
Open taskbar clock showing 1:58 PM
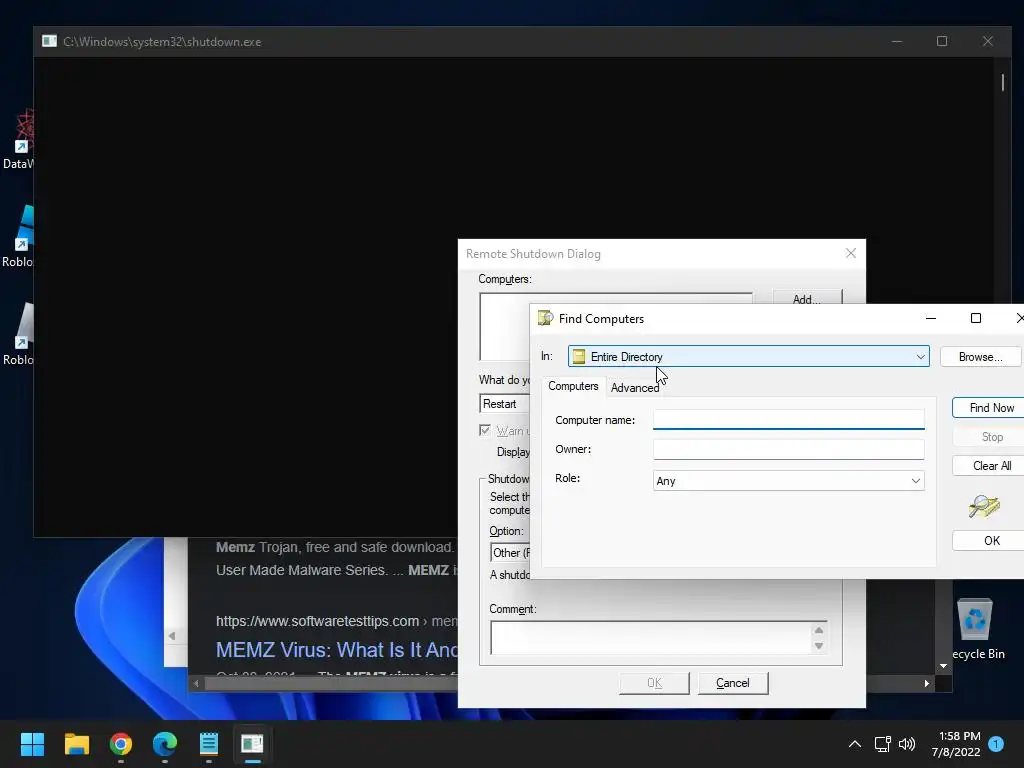tap(956, 744)
